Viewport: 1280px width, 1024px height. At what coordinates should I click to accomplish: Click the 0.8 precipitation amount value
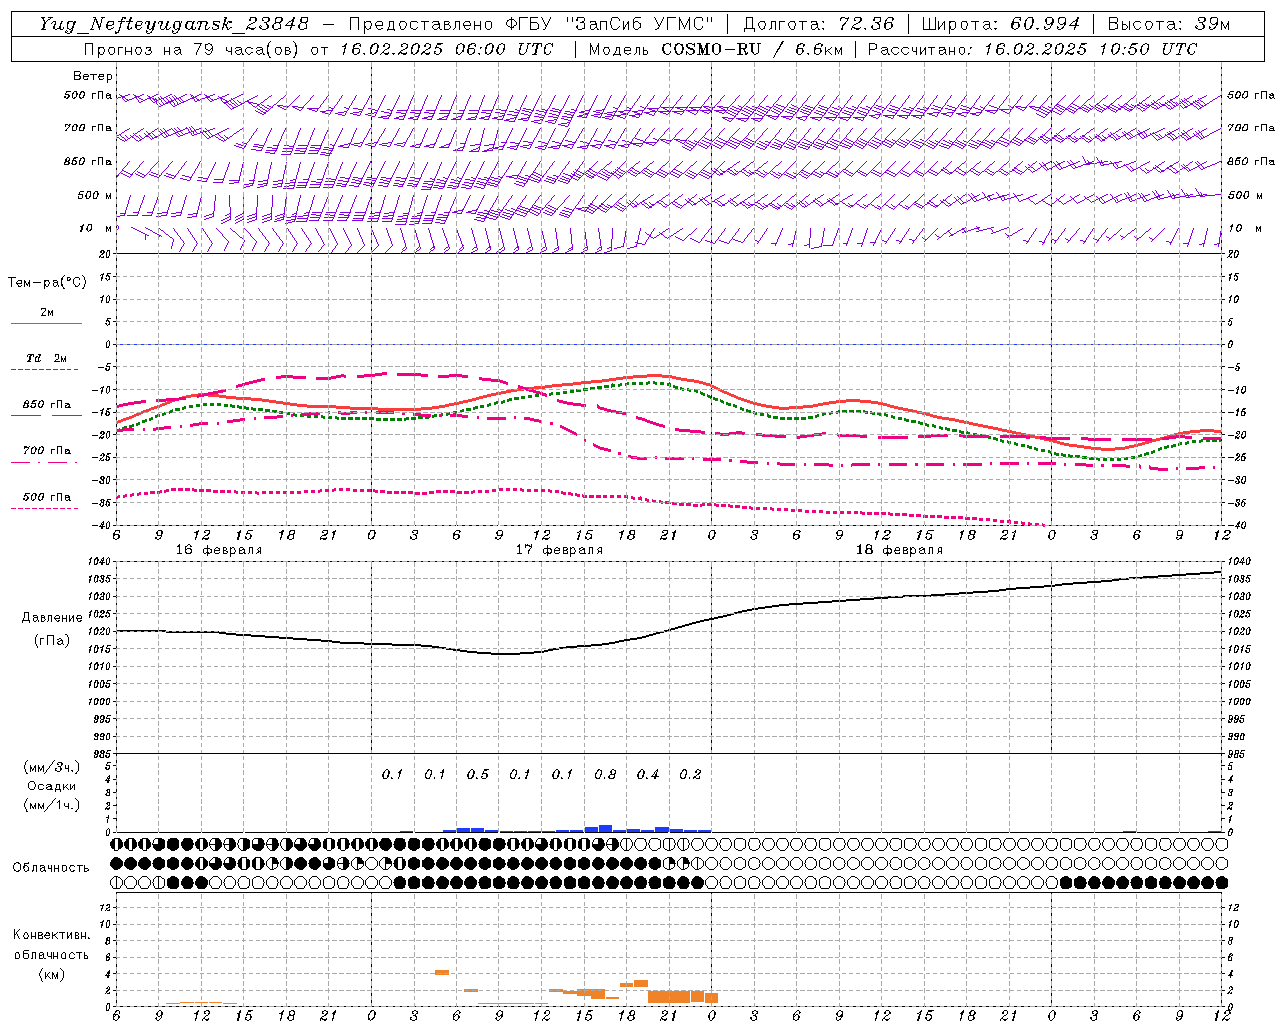(605, 775)
